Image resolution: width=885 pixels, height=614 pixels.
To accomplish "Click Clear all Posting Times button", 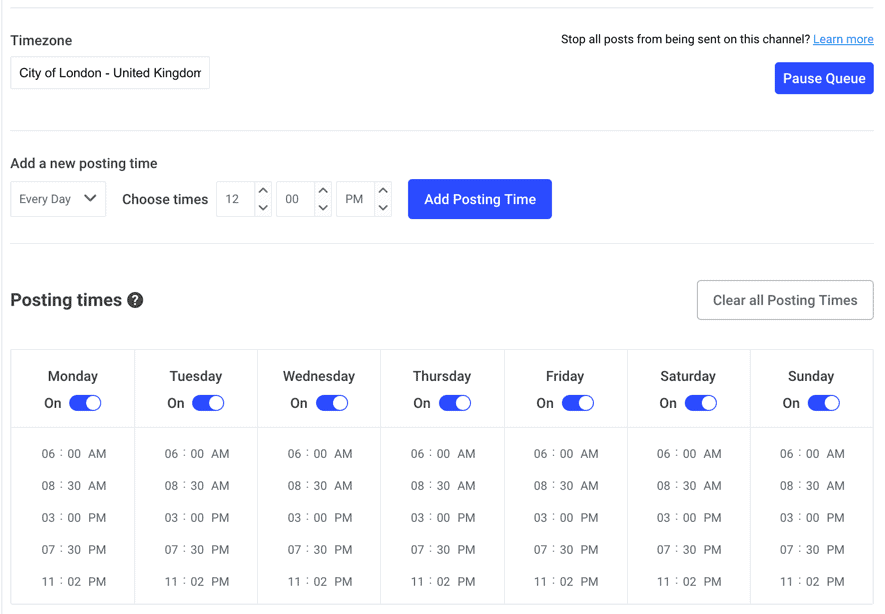I will (x=785, y=300).
